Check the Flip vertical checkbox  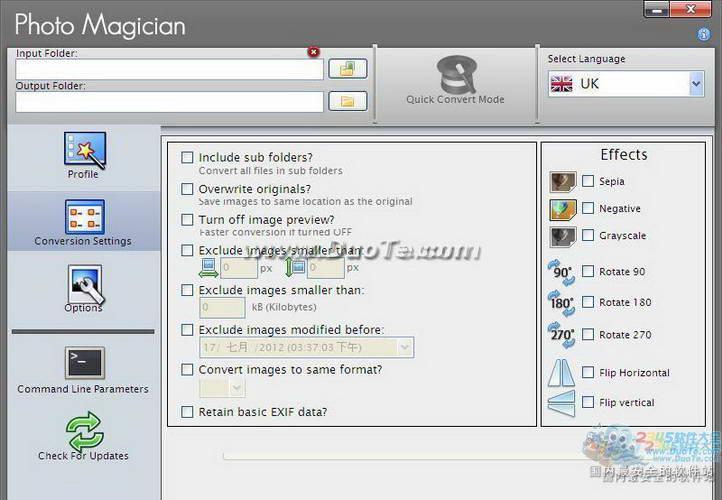click(x=588, y=402)
